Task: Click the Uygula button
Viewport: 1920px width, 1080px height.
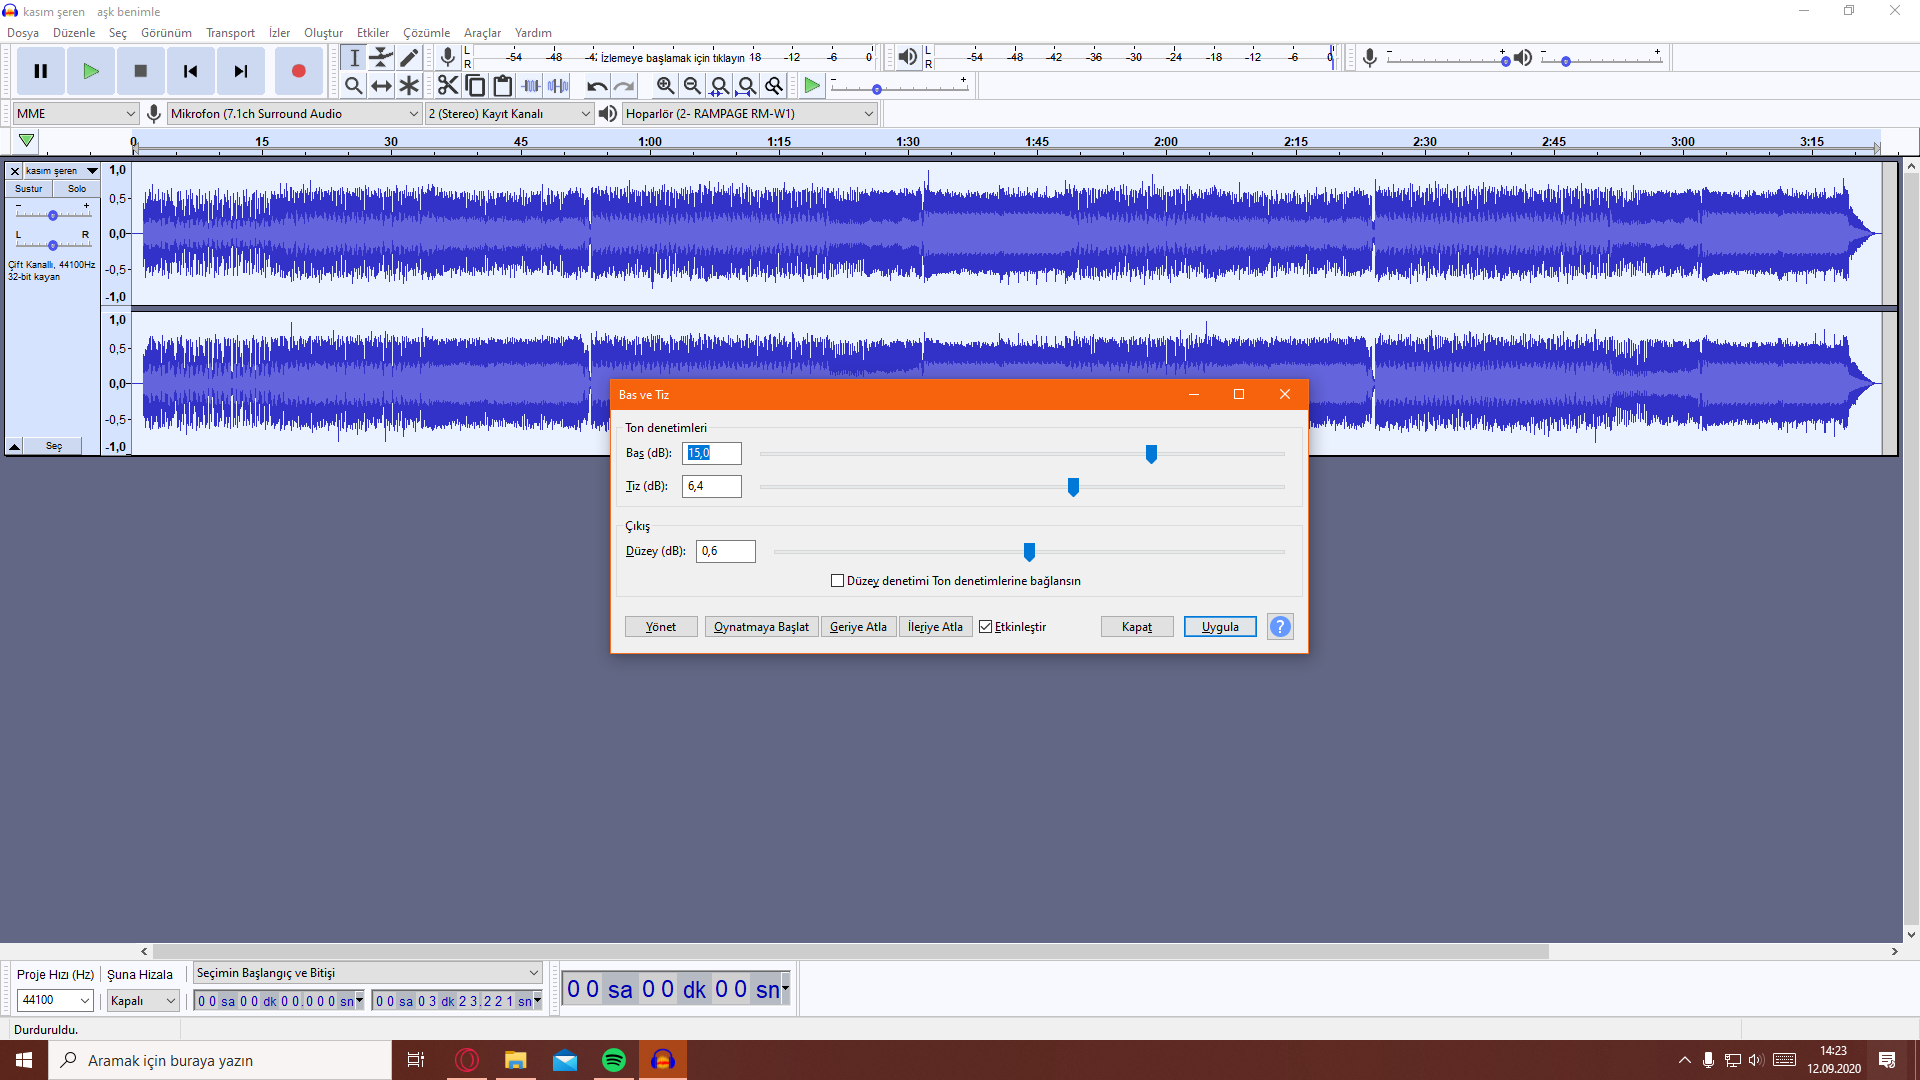Action: 1220,627
